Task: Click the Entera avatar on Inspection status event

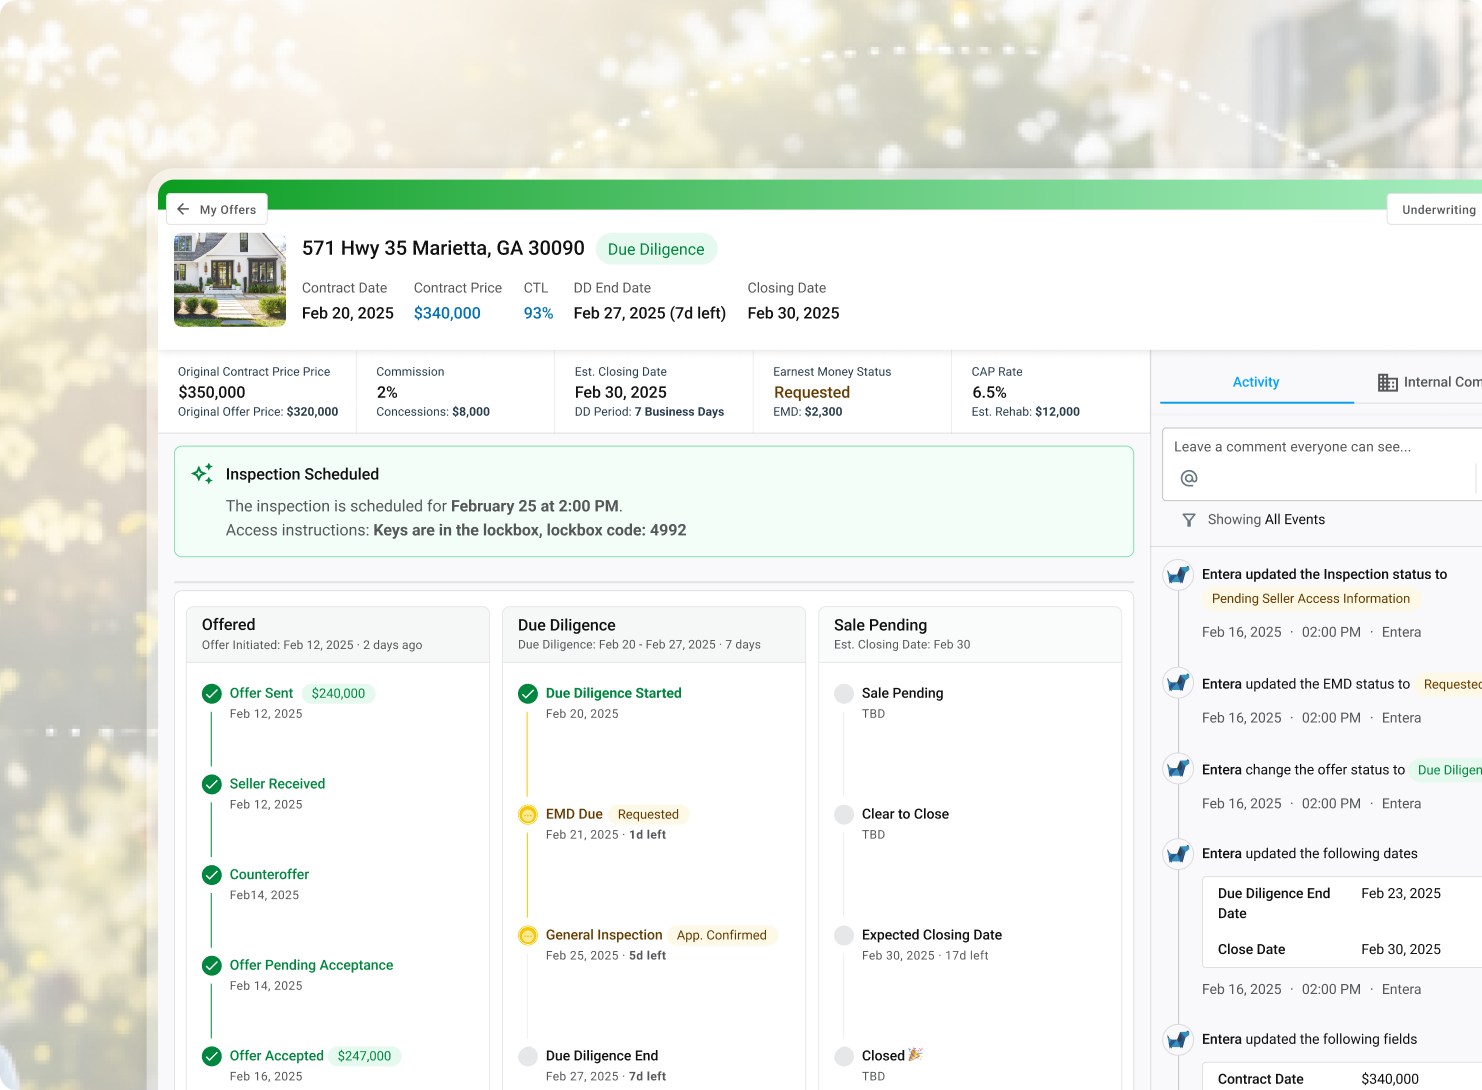Action: coord(1178,575)
